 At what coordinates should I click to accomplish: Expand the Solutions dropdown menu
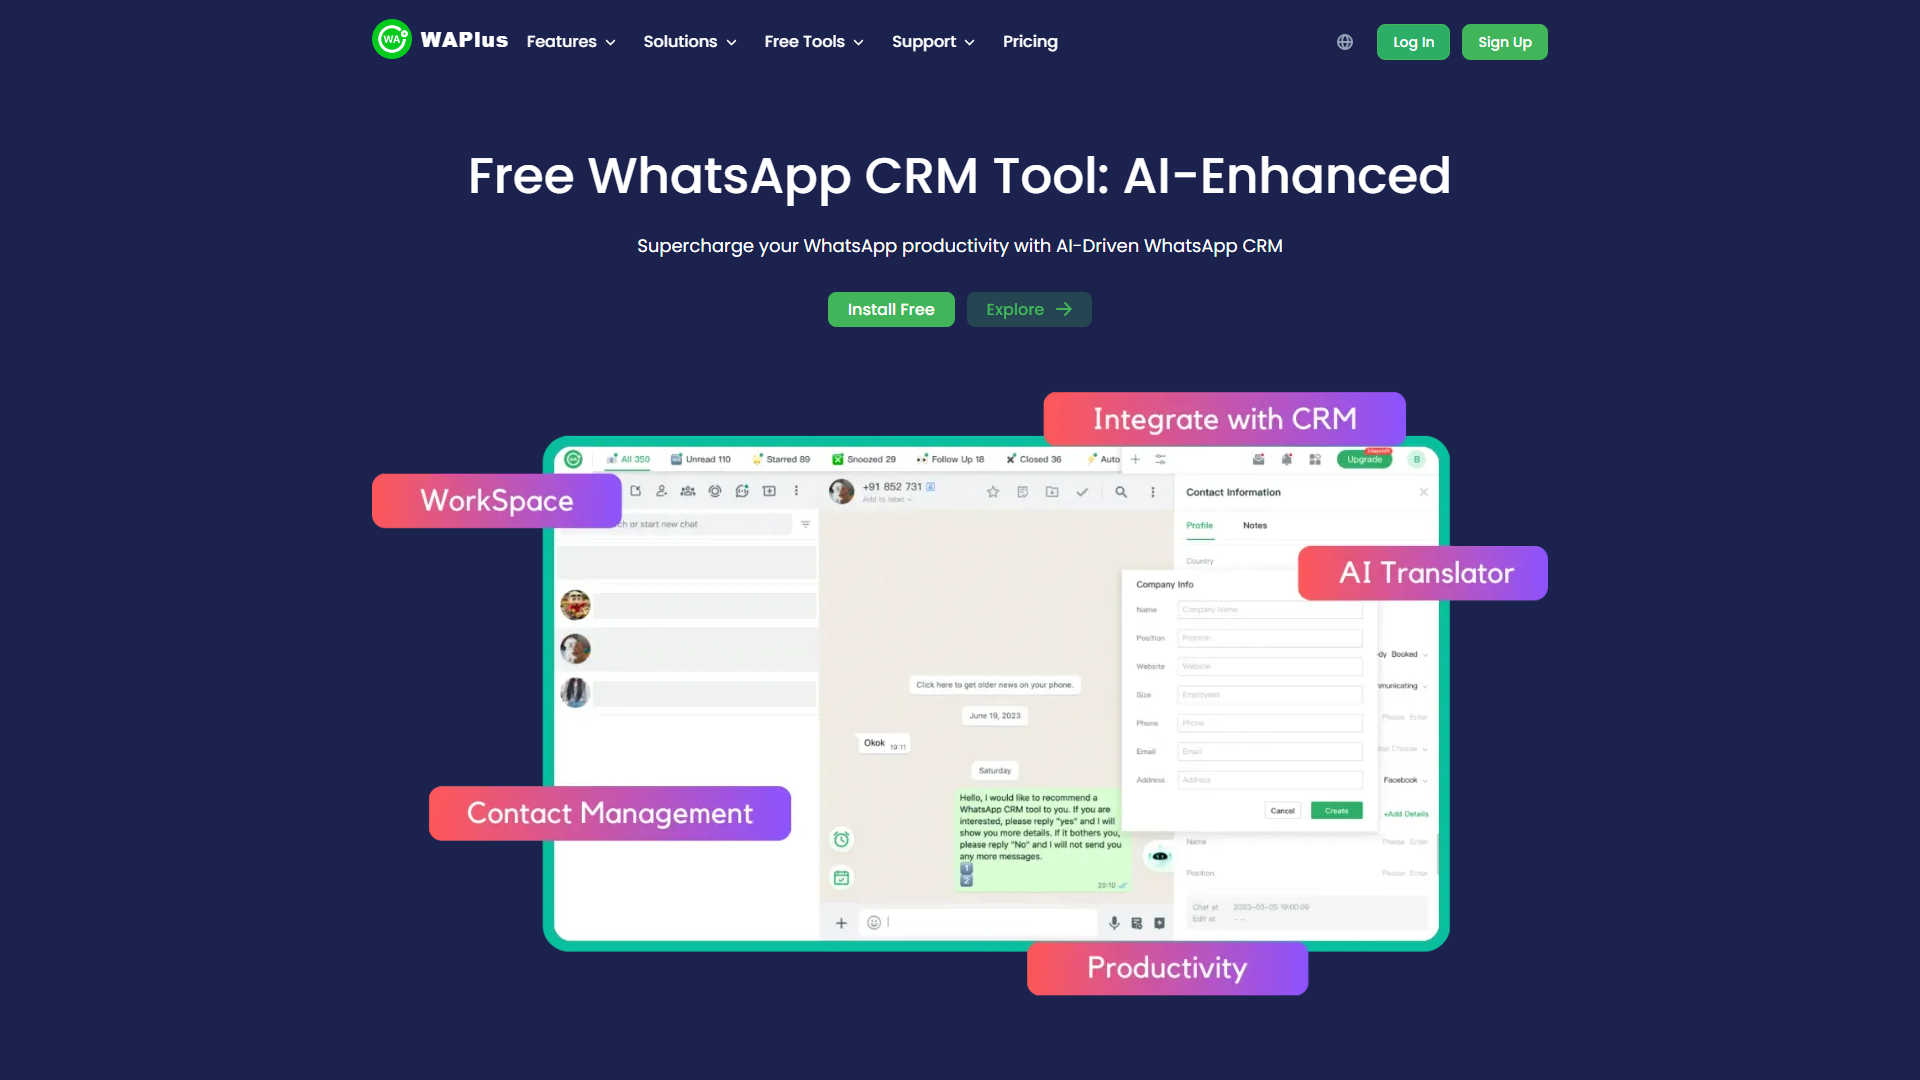coord(688,41)
